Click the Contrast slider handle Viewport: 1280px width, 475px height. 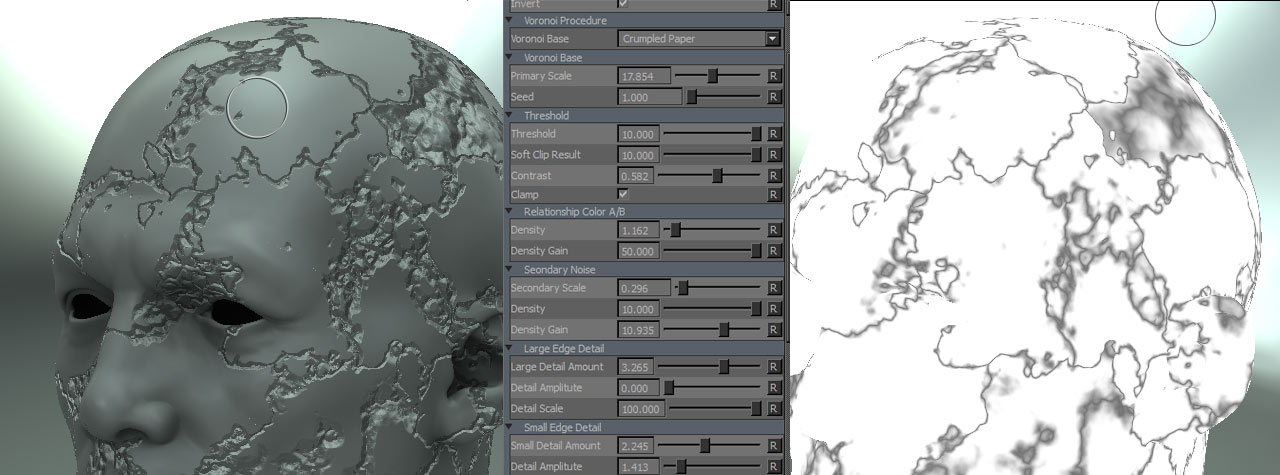tap(717, 176)
